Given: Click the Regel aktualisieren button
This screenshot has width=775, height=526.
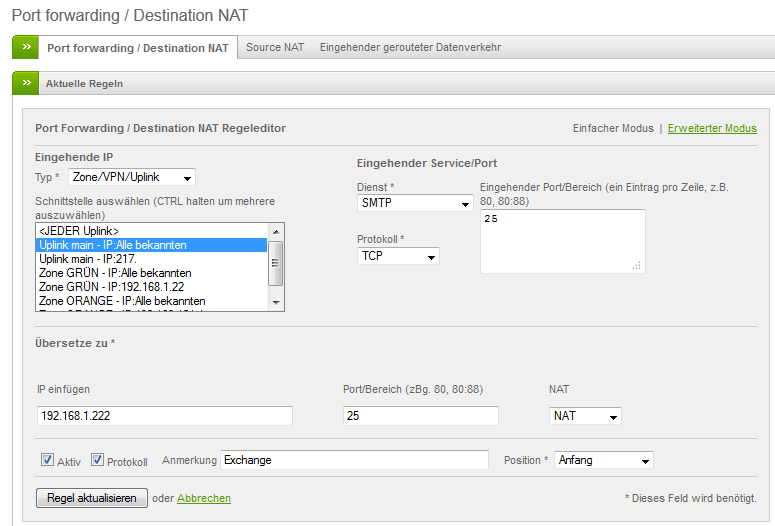Looking at the screenshot, I should tap(91, 498).
